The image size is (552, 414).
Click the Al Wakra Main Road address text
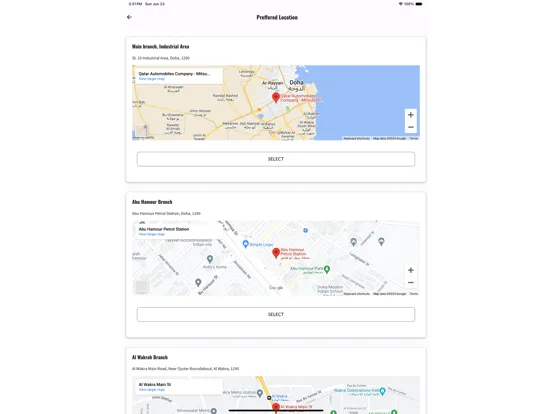(x=186, y=369)
